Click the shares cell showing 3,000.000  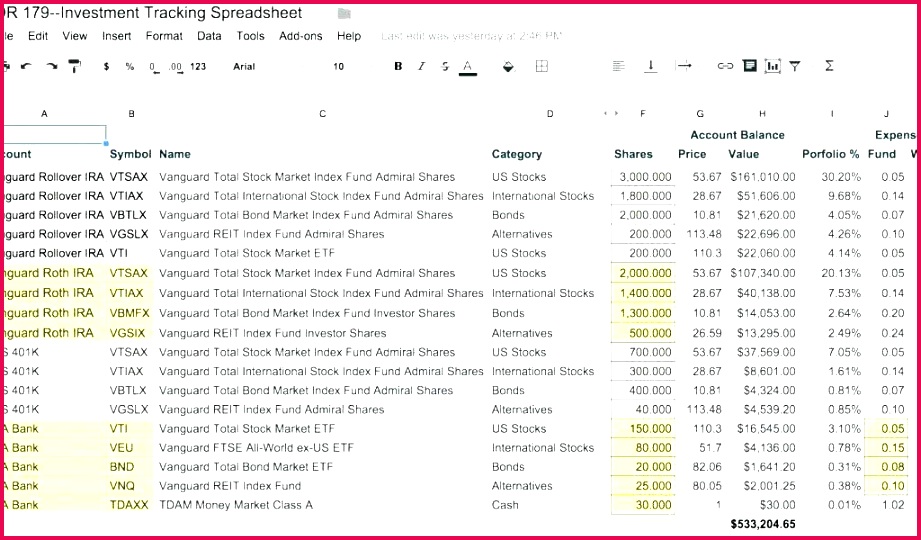(x=643, y=177)
